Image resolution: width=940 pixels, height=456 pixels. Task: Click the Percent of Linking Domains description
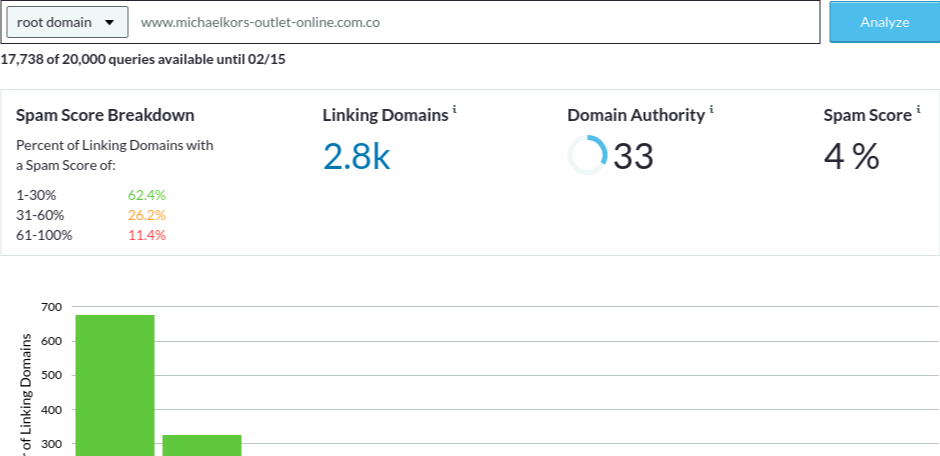coord(115,155)
